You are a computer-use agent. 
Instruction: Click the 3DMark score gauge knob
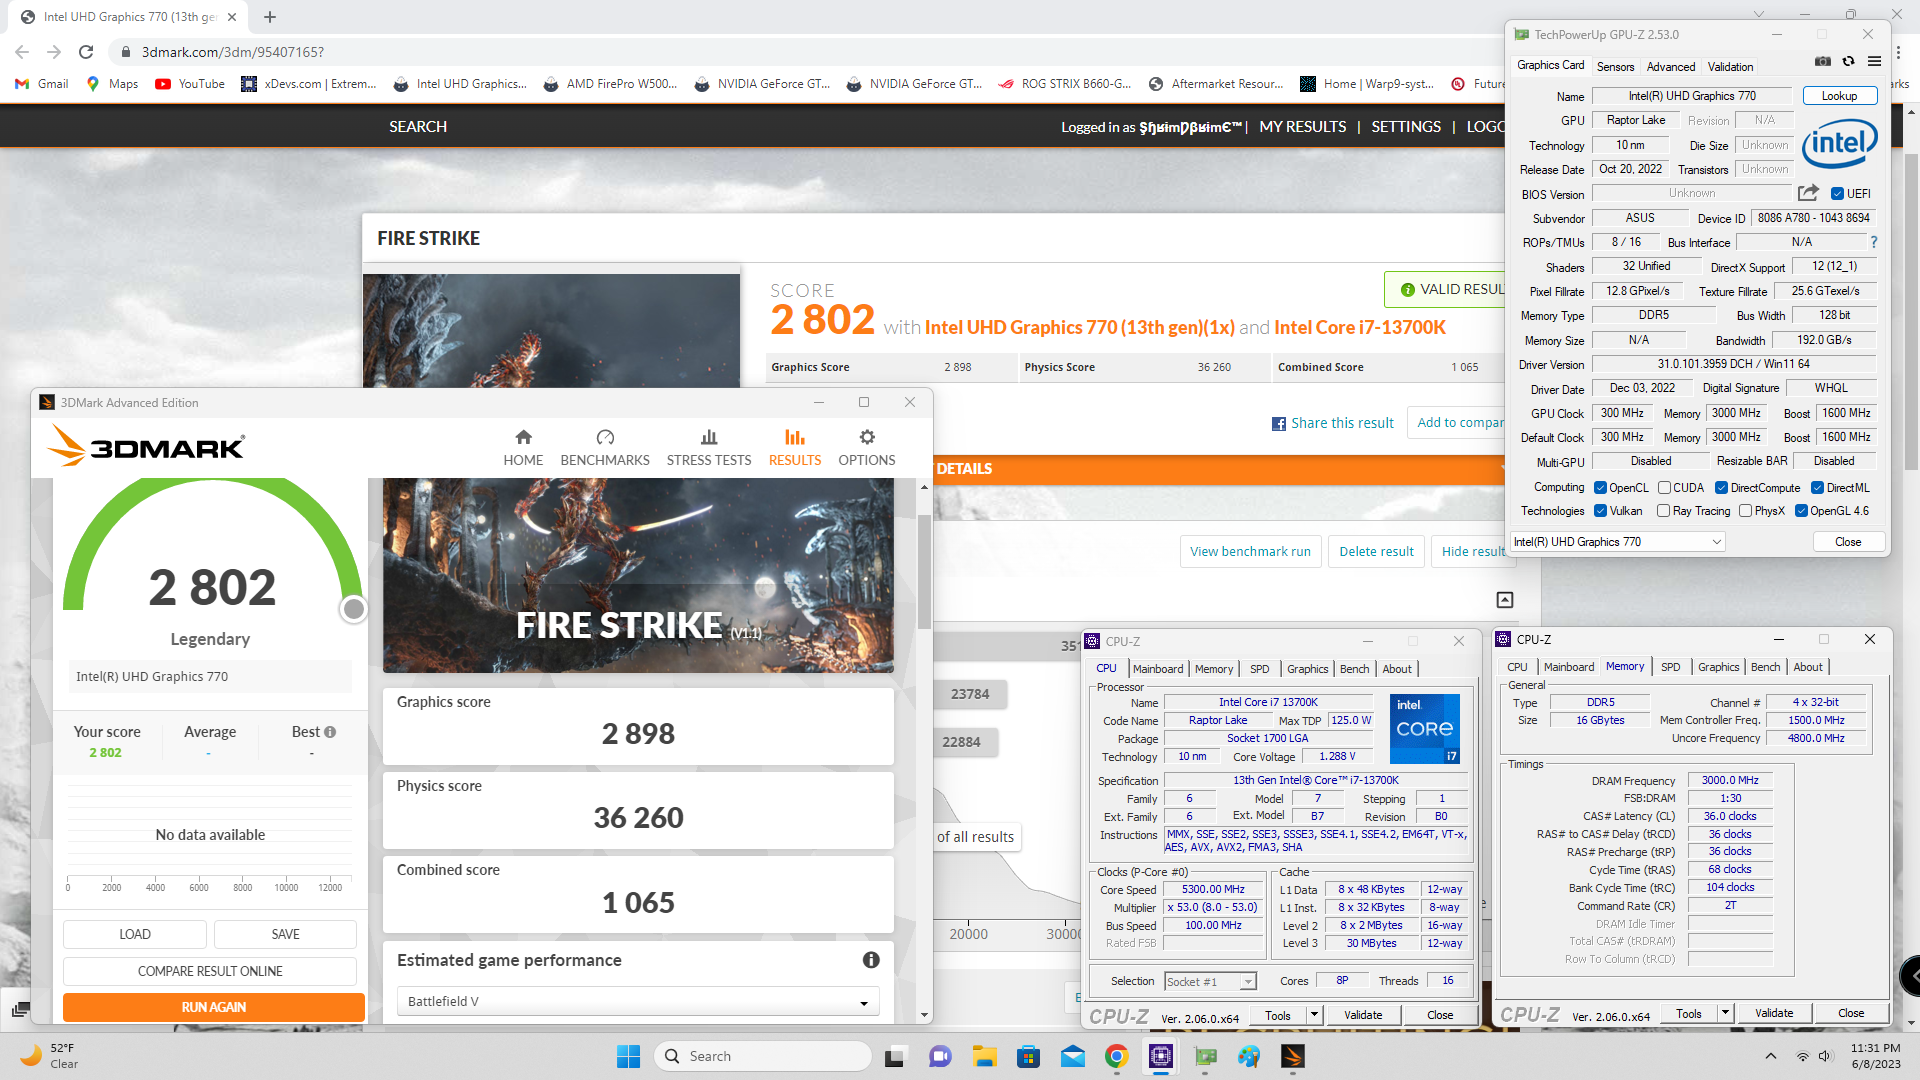tap(353, 609)
